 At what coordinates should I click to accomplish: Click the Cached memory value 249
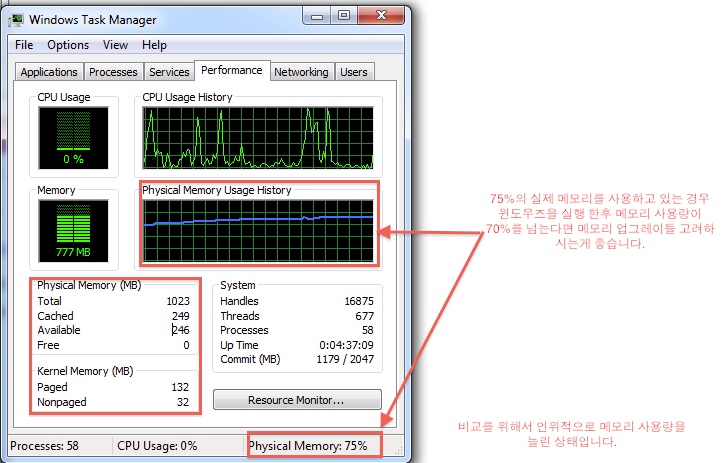coord(180,316)
